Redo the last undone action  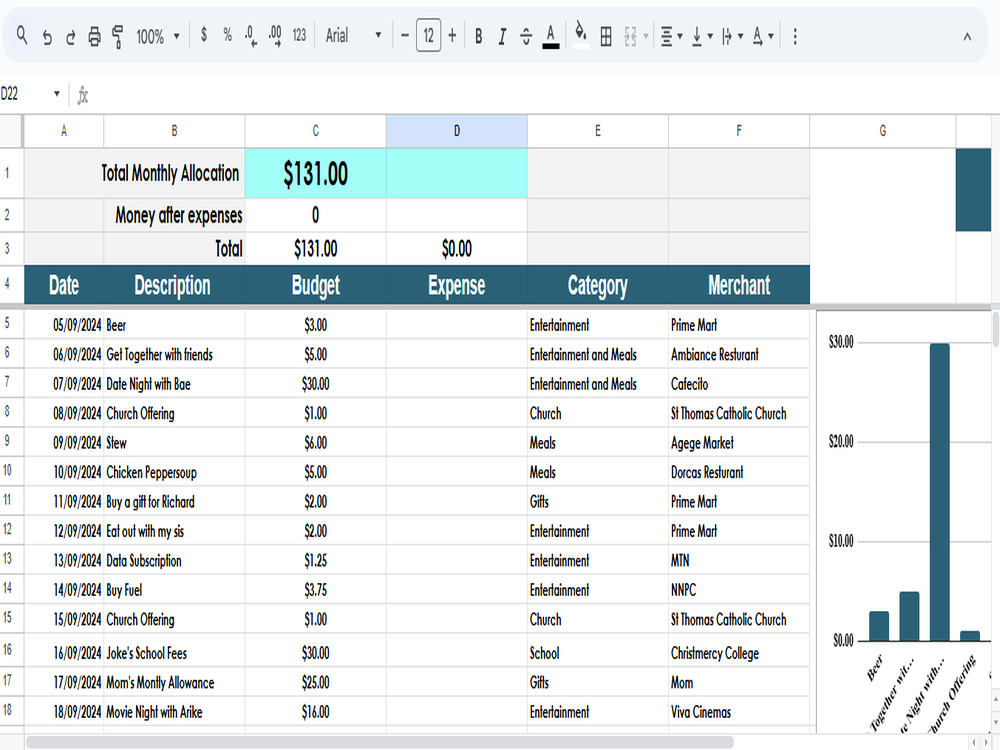[70, 37]
